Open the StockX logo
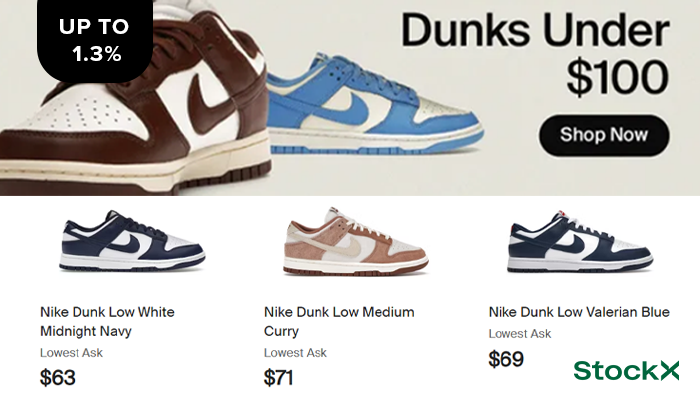This screenshot has height=400, width=700. 626,371
